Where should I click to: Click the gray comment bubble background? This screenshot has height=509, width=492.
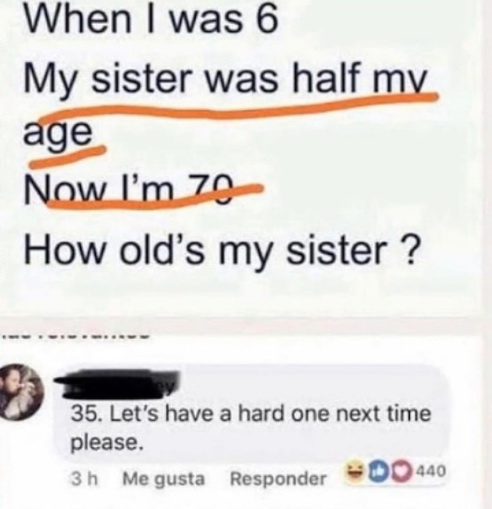253,412
